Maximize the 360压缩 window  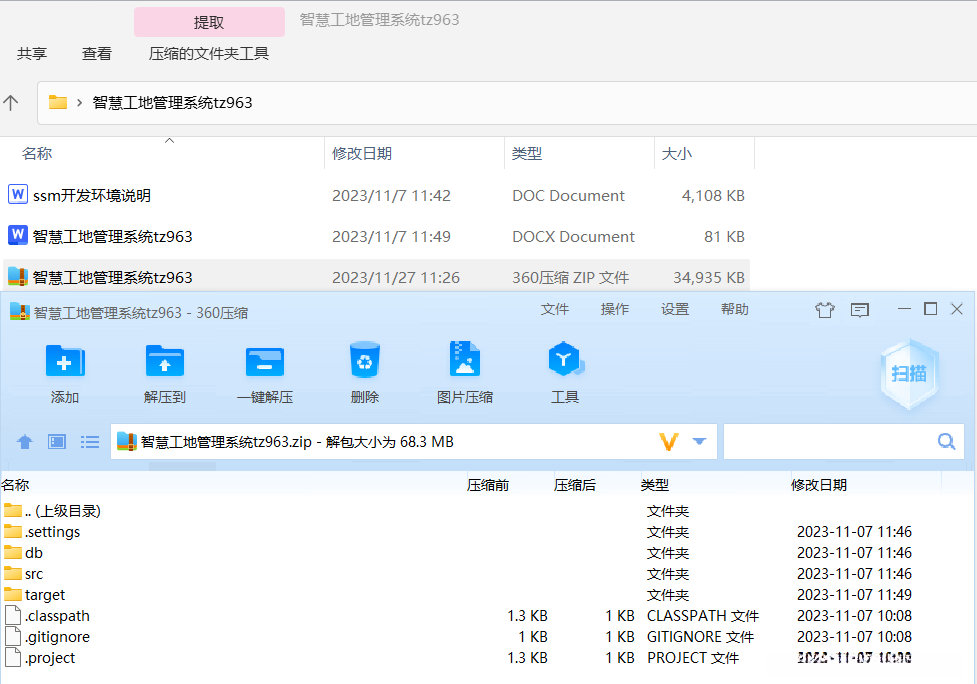click(x=930, y=309)
